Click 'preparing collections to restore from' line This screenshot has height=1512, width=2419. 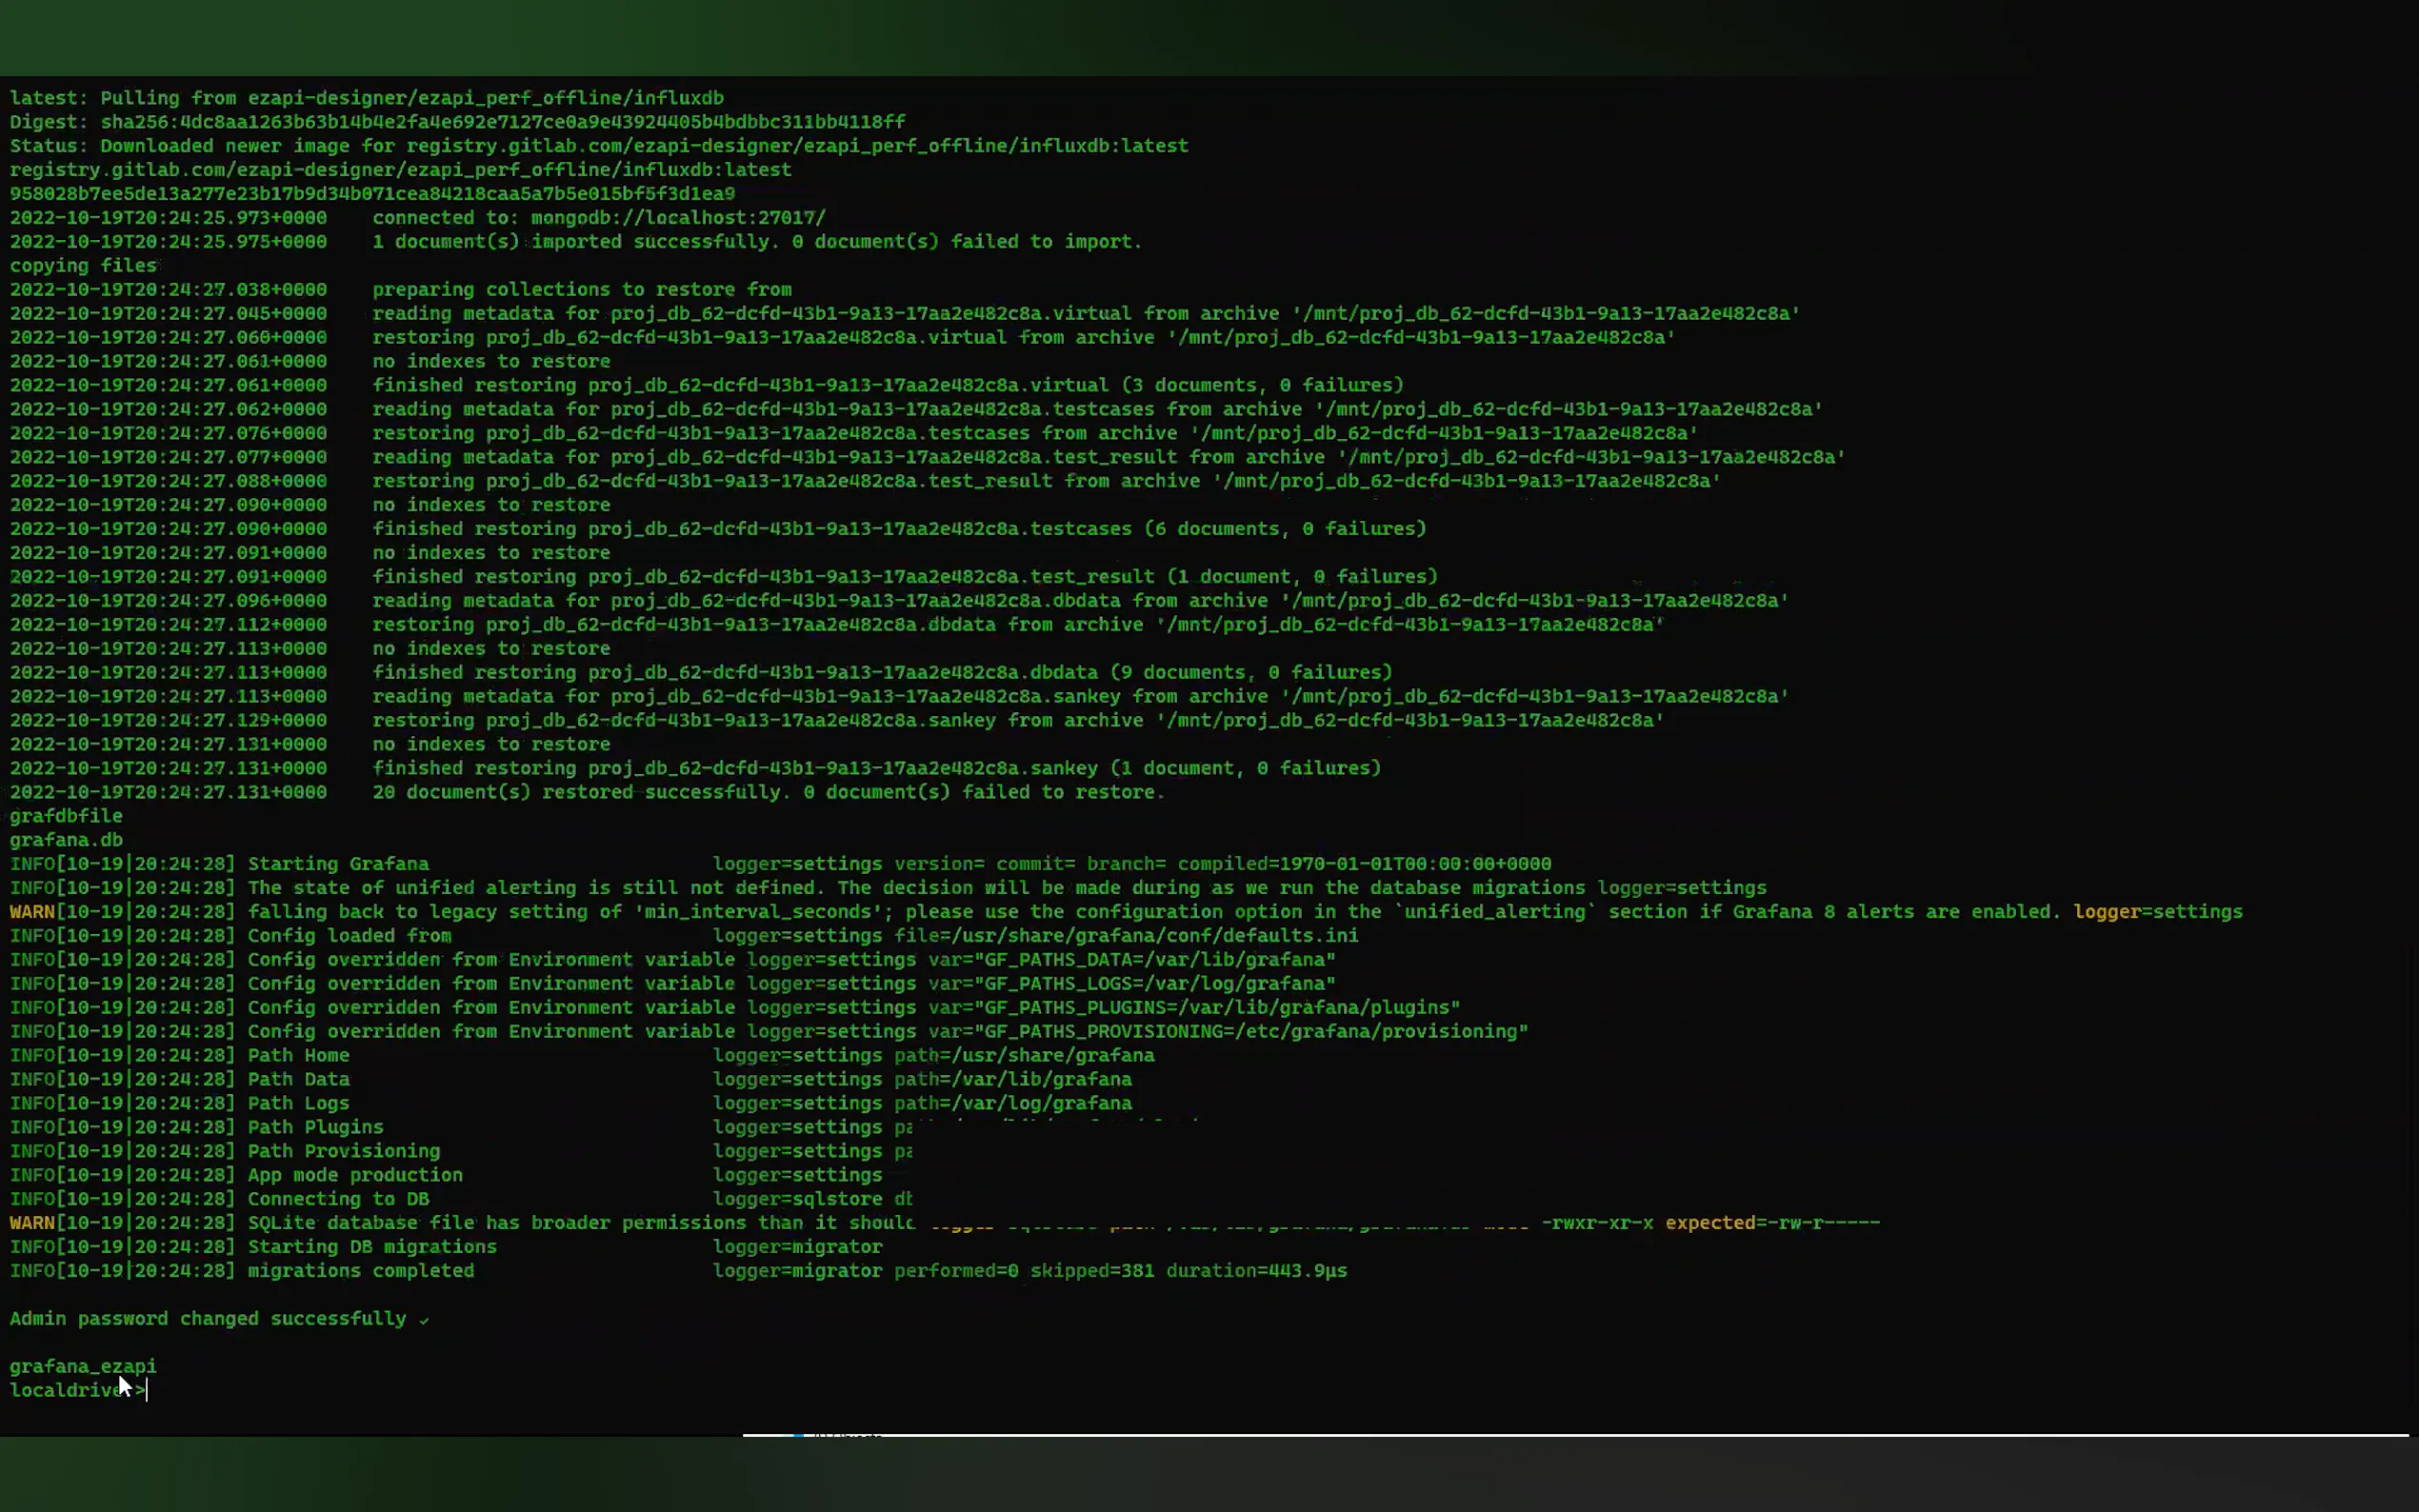coord(581,289)
